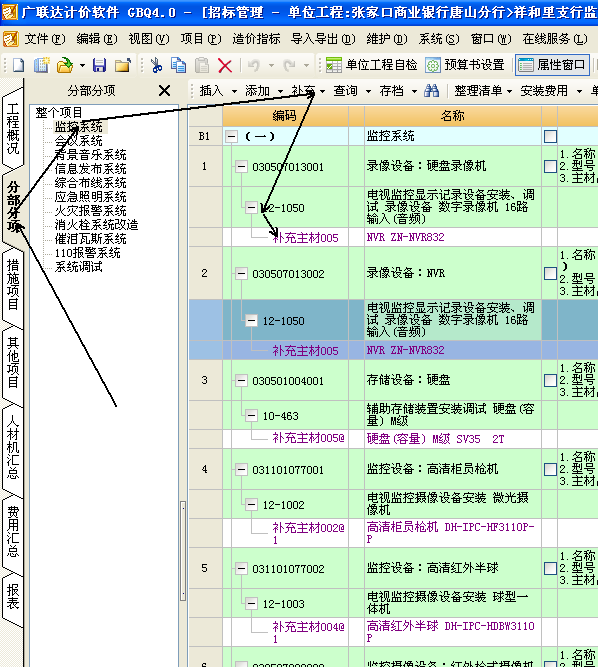Switch to the 其他项目 side tab
The width and height of the screenshot is (598, 667).
pos(13,362)
